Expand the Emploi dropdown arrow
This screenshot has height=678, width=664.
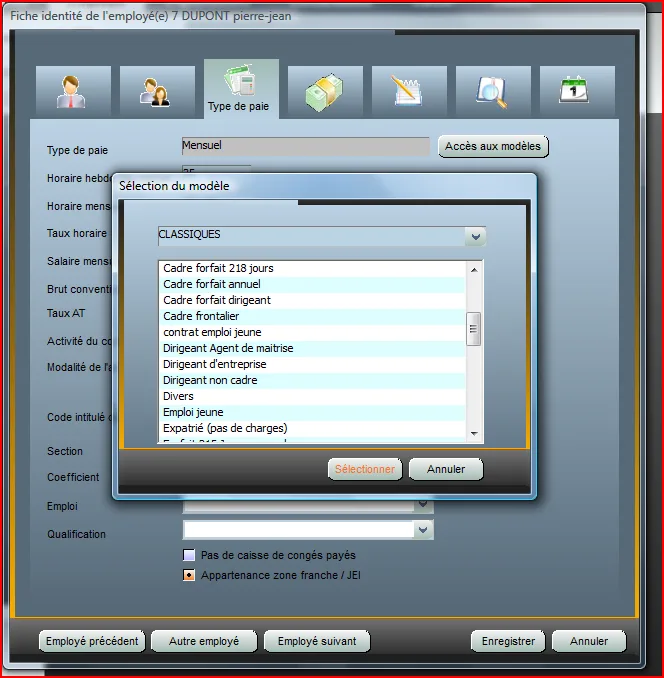pos(423,504)
